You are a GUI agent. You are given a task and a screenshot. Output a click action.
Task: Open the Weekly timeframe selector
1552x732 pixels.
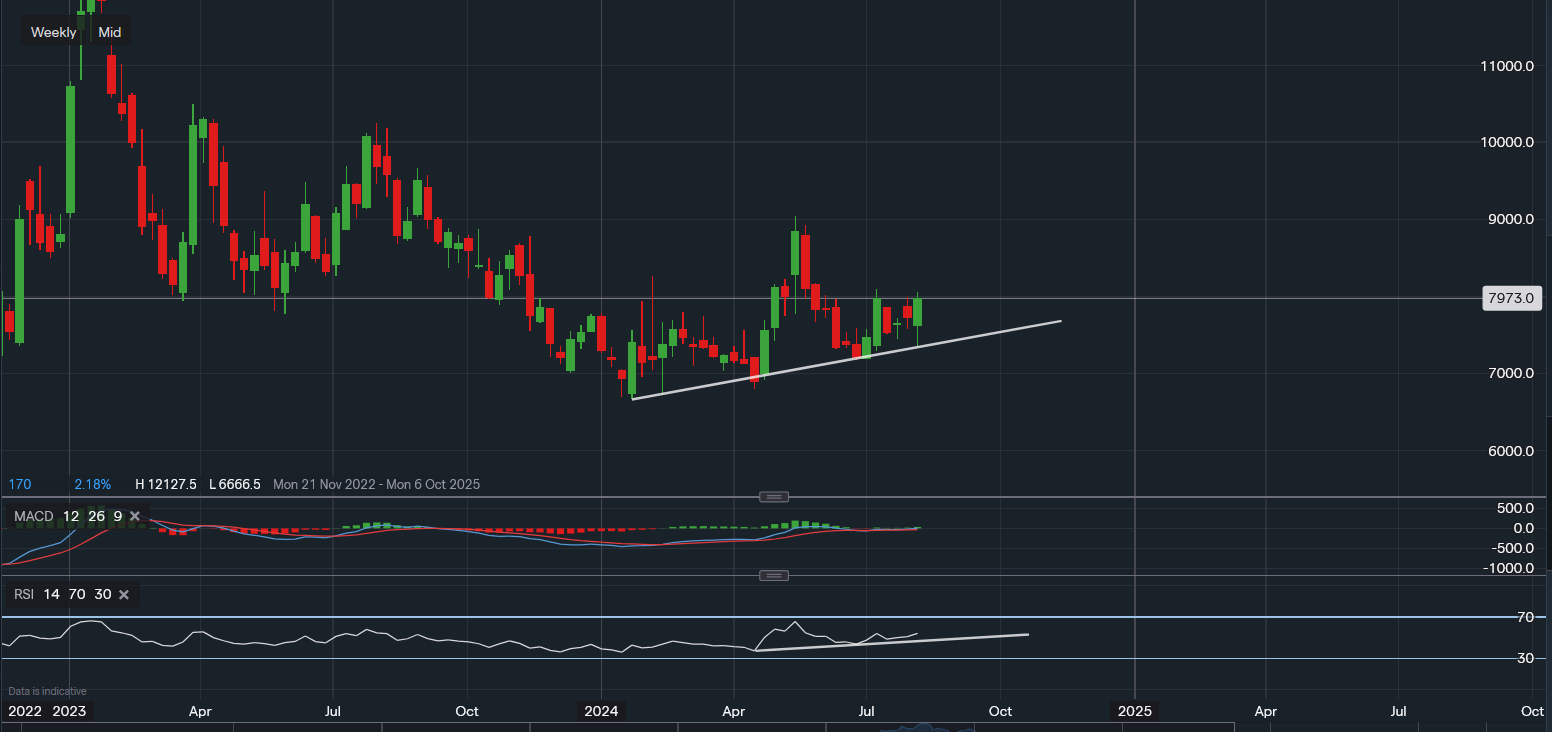53,32
